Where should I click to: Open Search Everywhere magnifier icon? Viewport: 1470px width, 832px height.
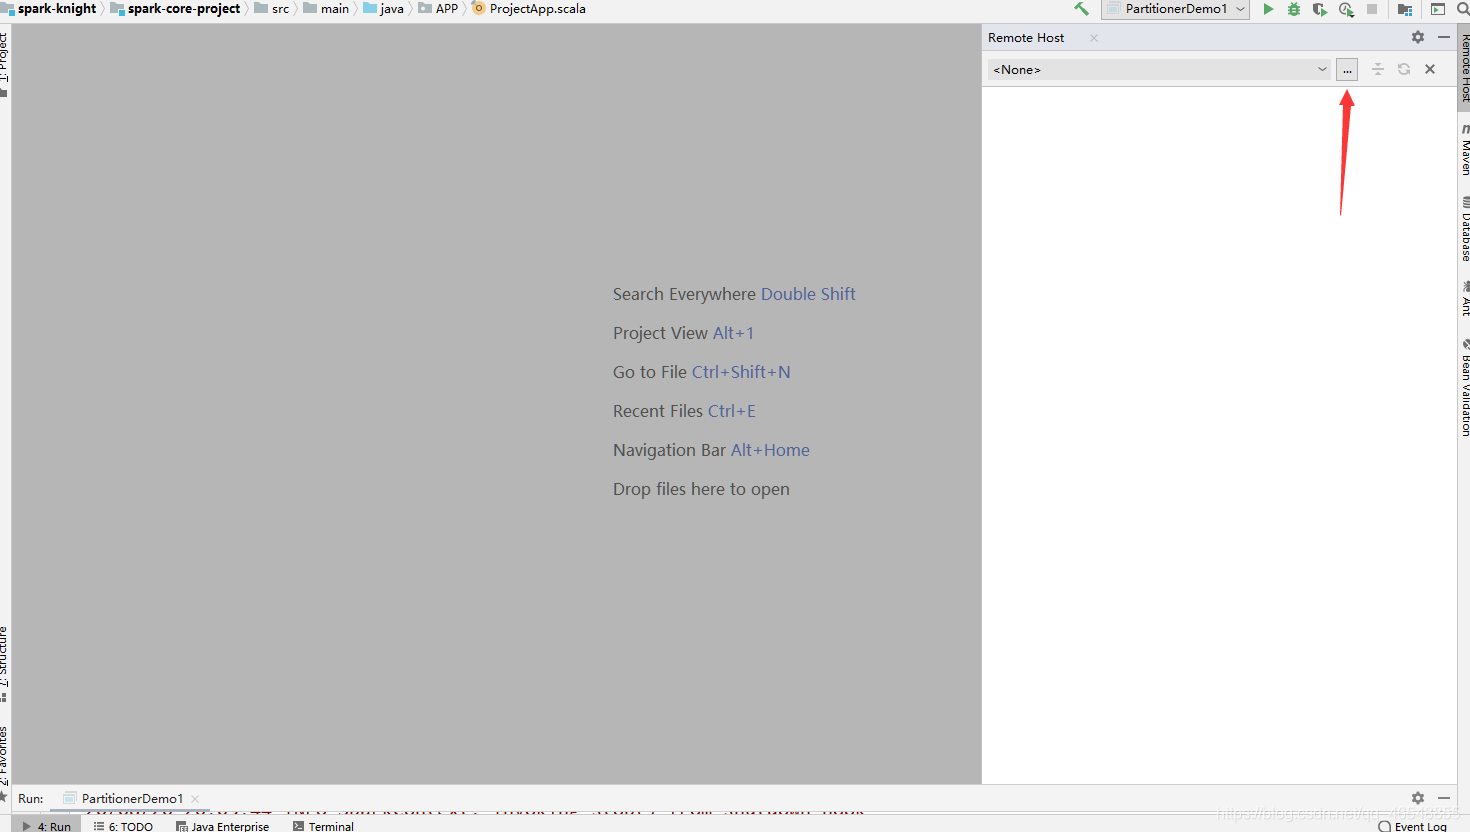tap(1462, 9)
